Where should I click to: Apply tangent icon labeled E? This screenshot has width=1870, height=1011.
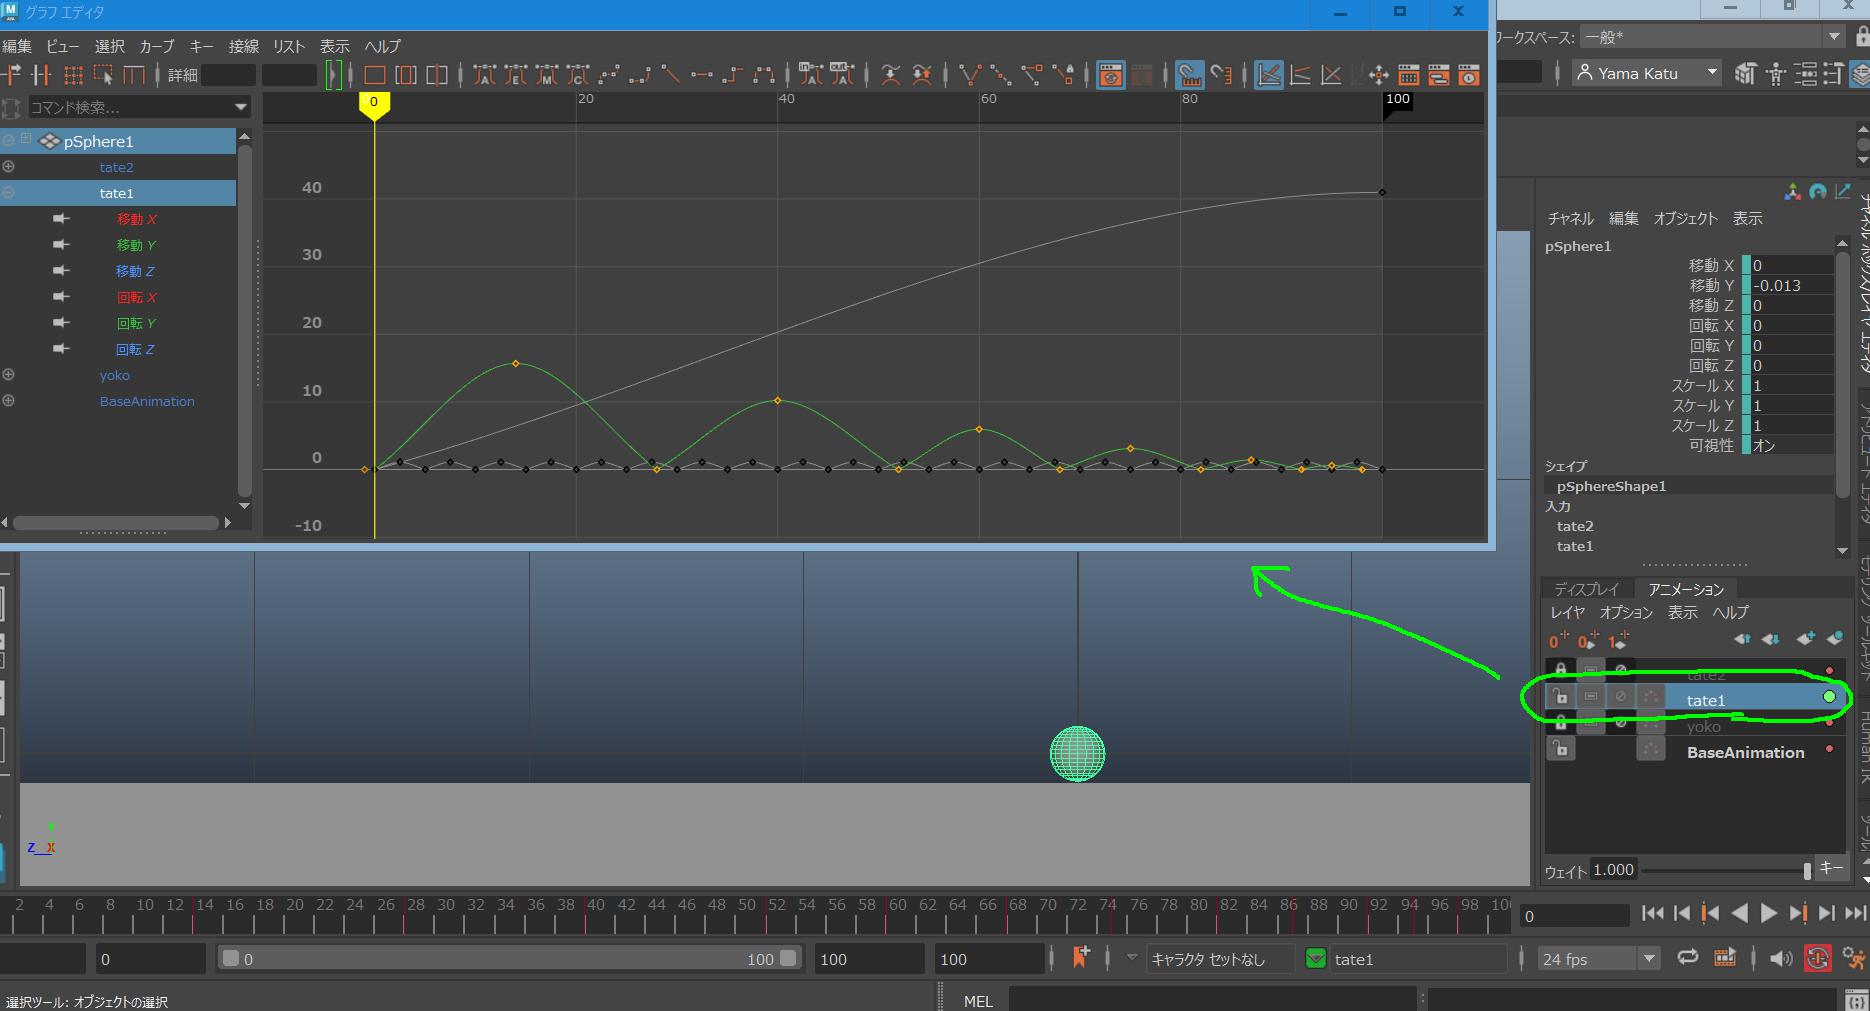[516, 75]
